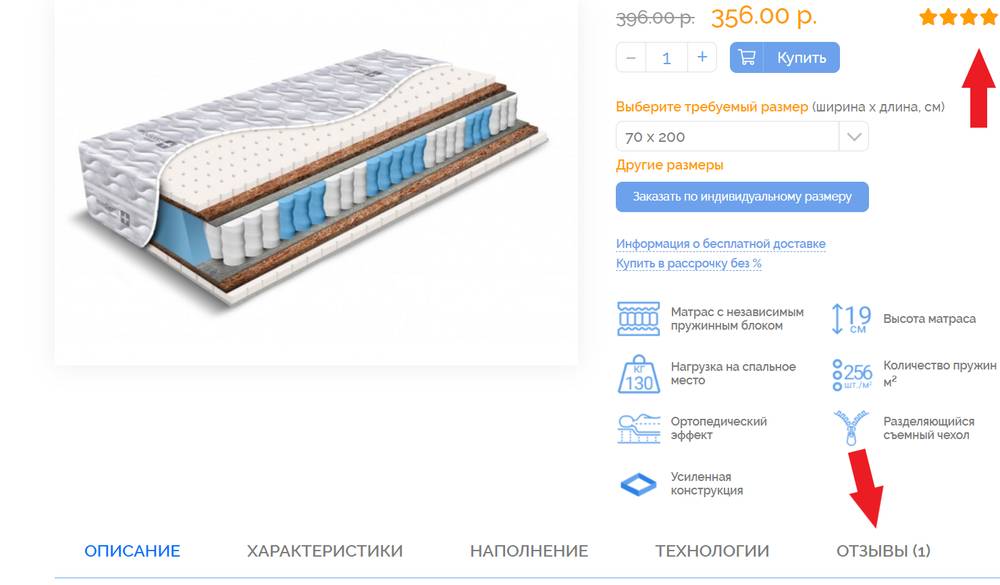The width and height of the screenshot is (1000, 585).
Task: Click the 256 springs count icon
Action: (851, 374)
